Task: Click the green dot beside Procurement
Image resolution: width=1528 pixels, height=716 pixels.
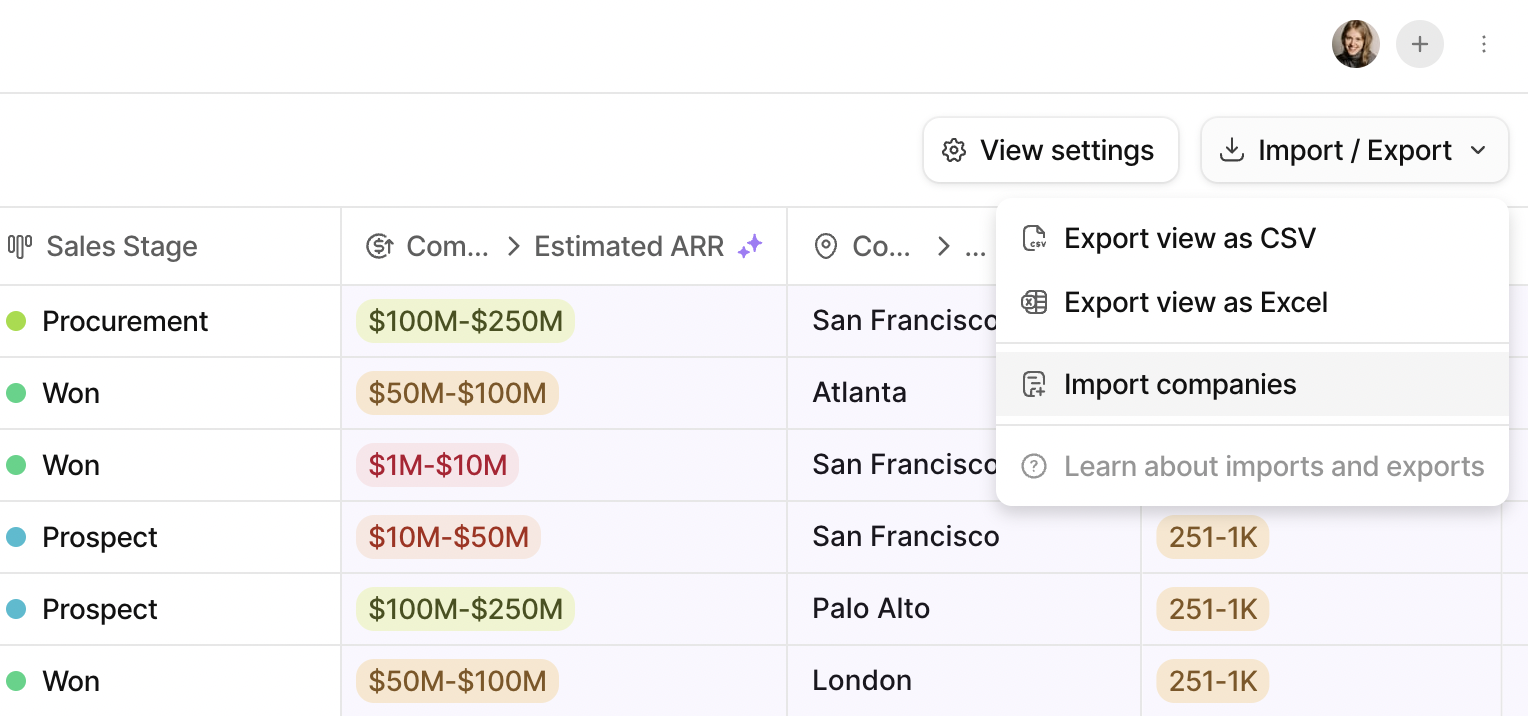Action: pyautogui.click(x=16, y=321)
